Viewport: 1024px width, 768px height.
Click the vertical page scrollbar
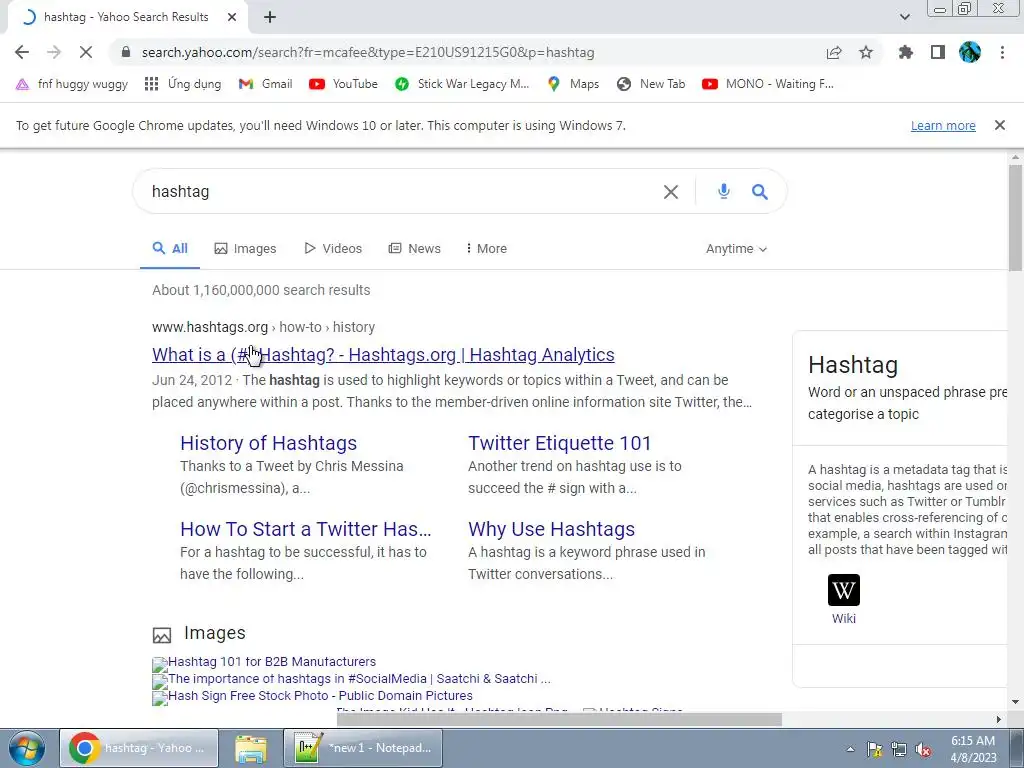click(x=1016, y=219)
